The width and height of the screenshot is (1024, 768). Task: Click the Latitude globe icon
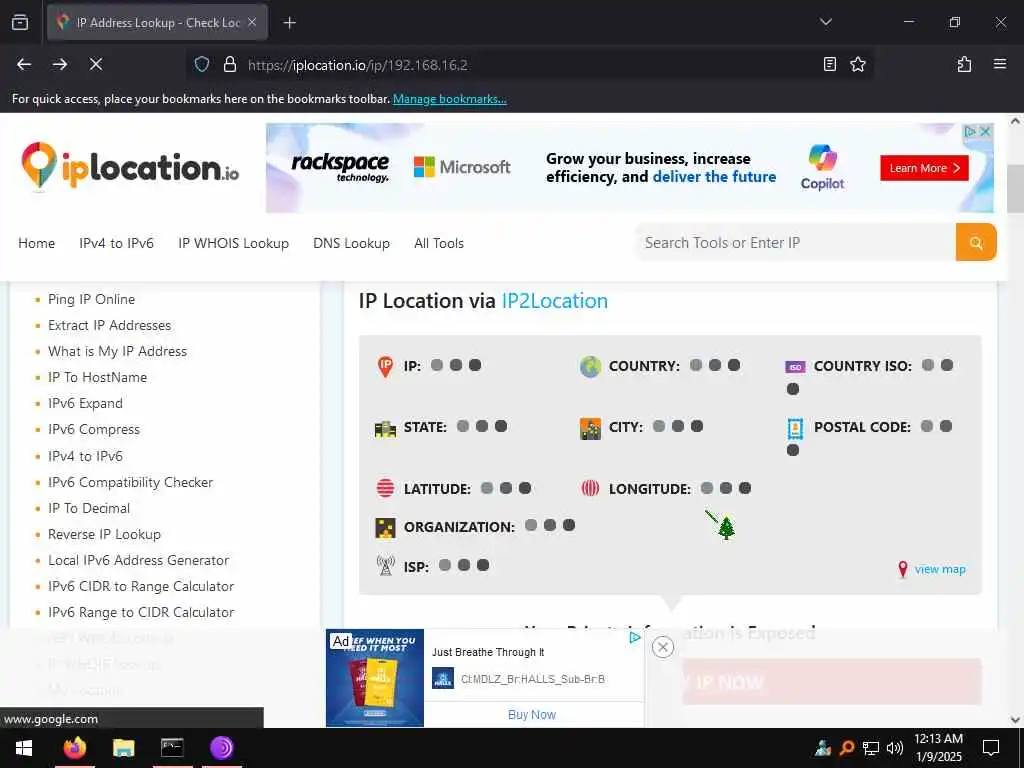click(x=385, y=488)
